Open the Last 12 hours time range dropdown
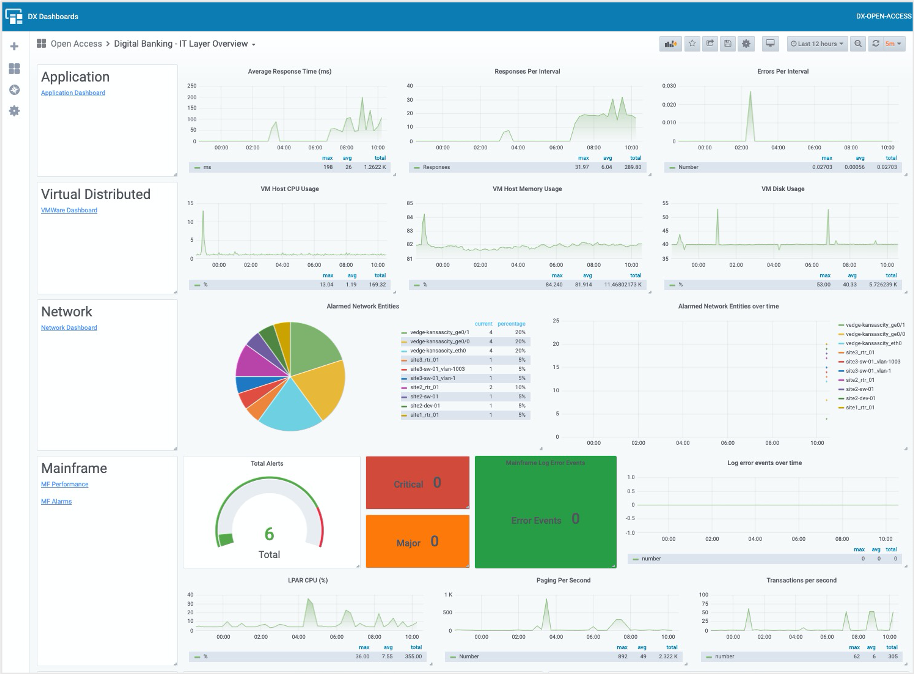The height and width of the screenshot is (674, 914). pyautogui.click(x=816, y=44)
